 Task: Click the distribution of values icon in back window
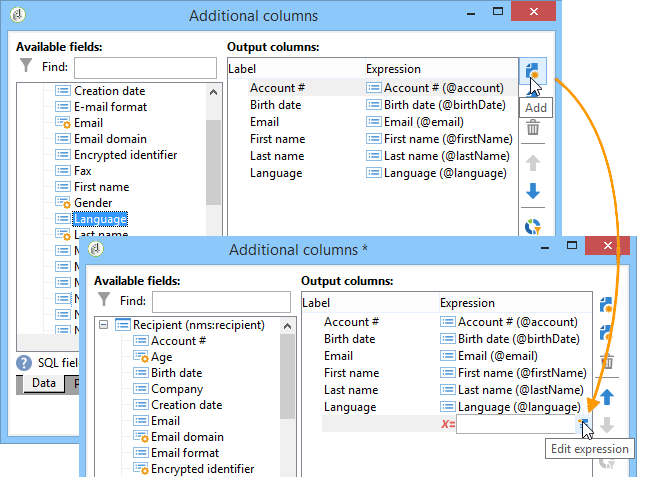(x=533, y=226)
